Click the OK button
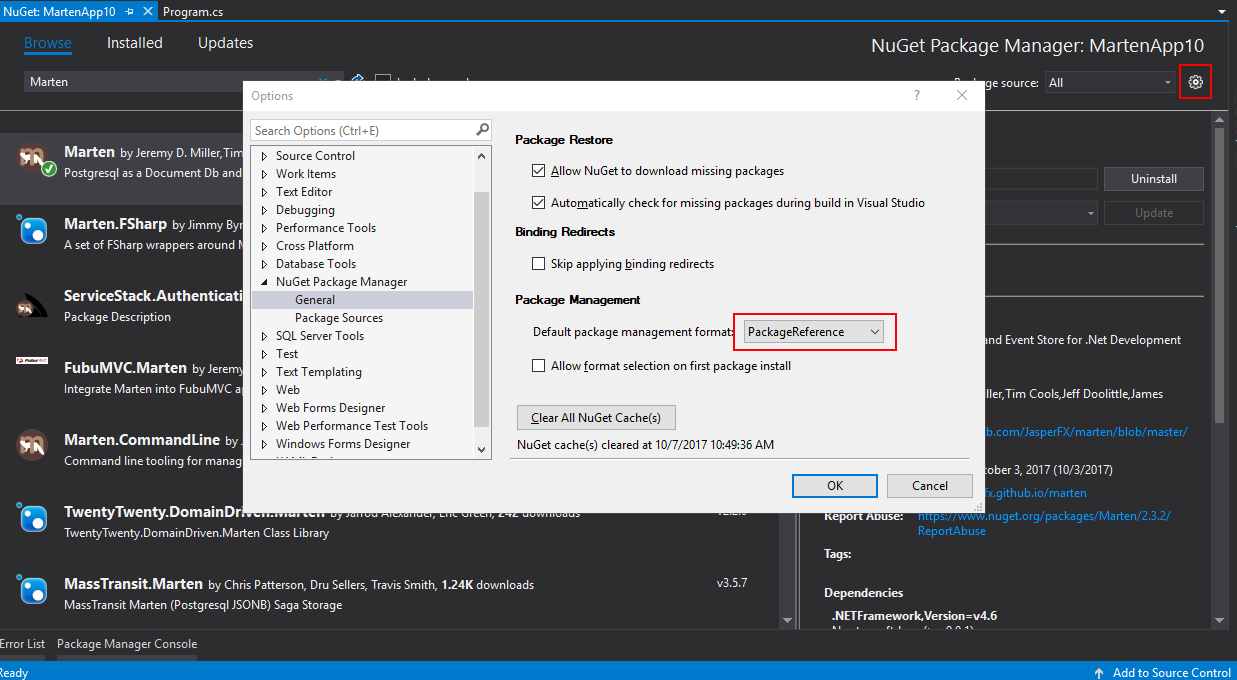 click(x=835, y=486)
